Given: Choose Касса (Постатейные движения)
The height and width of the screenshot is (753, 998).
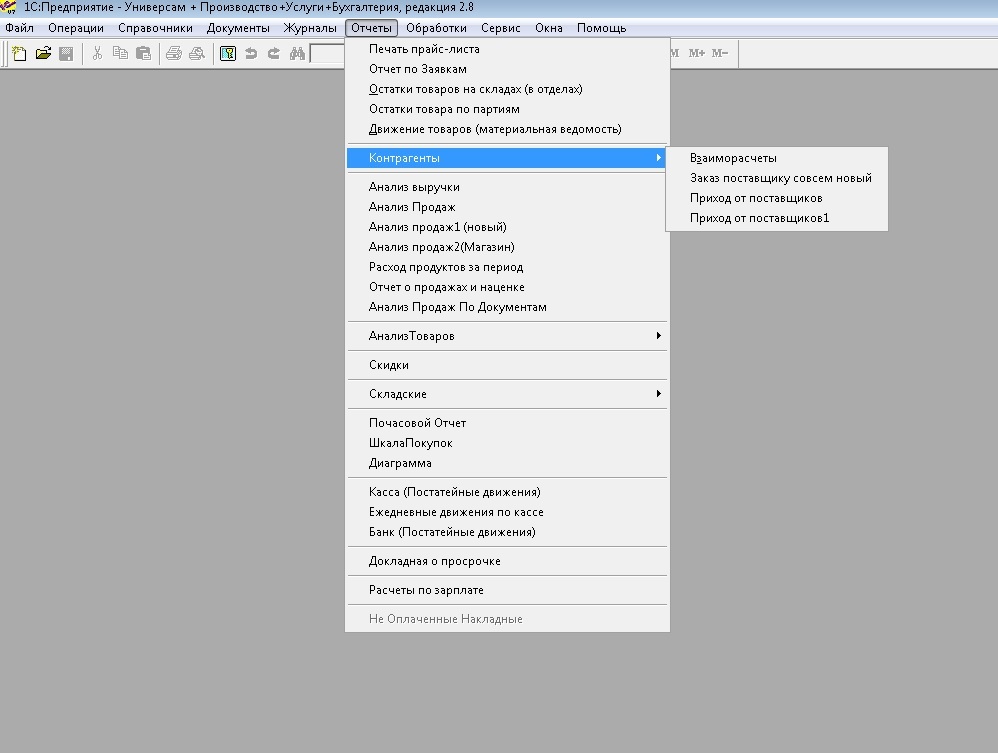Looking at the screenshot, I should (x=507, y=492).
